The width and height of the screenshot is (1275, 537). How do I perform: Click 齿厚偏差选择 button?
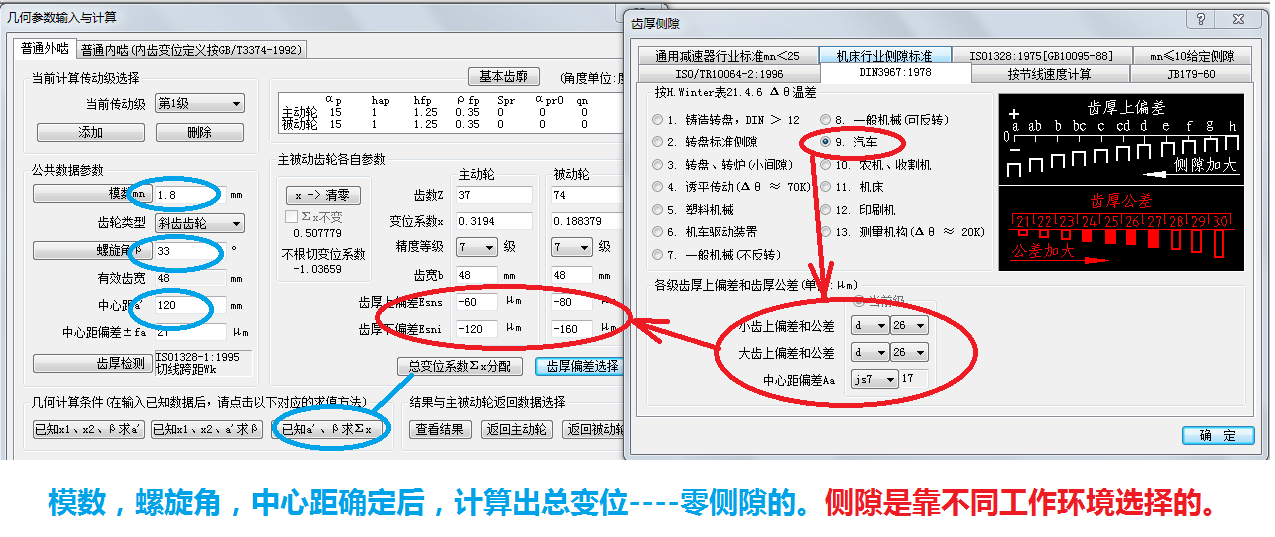point(580,367)
